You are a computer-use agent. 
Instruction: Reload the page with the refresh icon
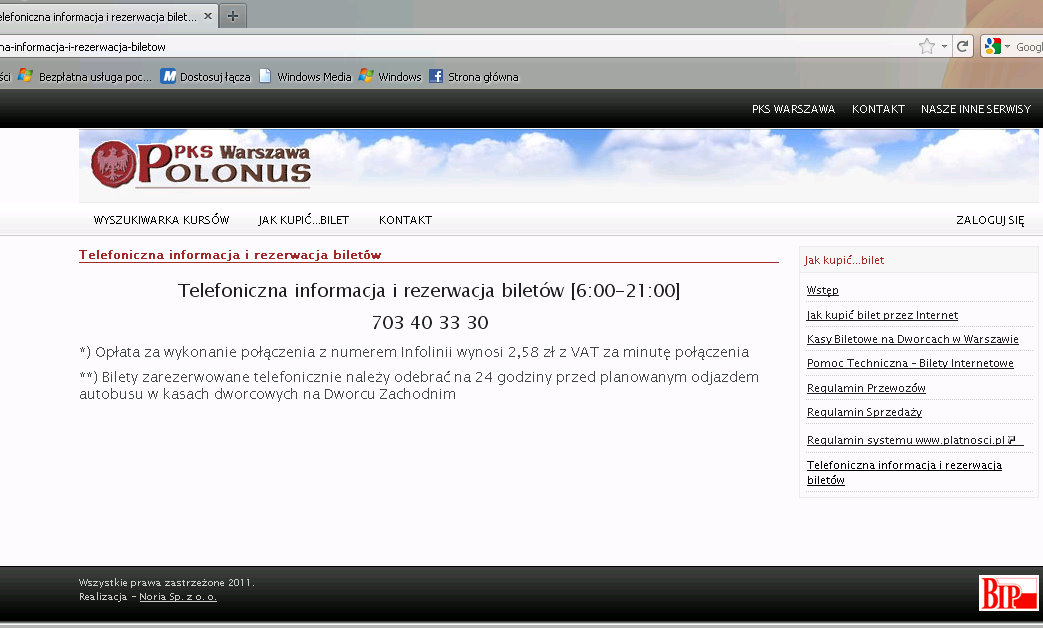pos(963,46)
